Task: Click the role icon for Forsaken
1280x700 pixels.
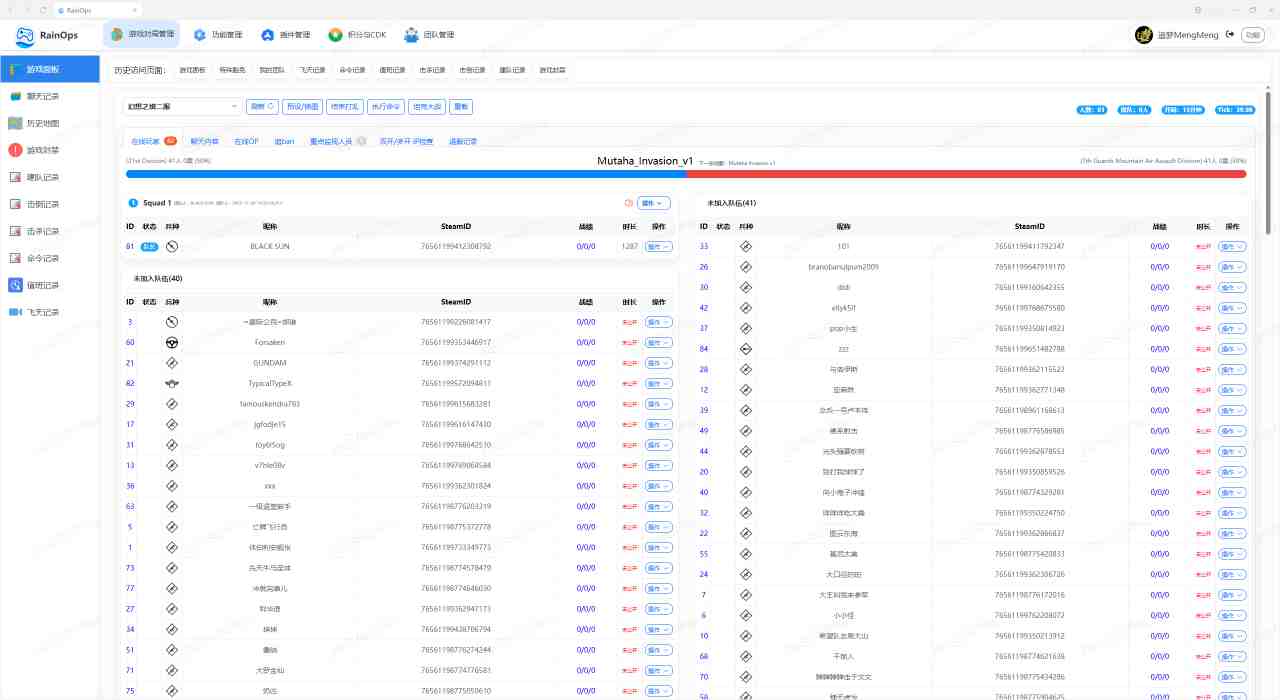Action: coord(172,342)
